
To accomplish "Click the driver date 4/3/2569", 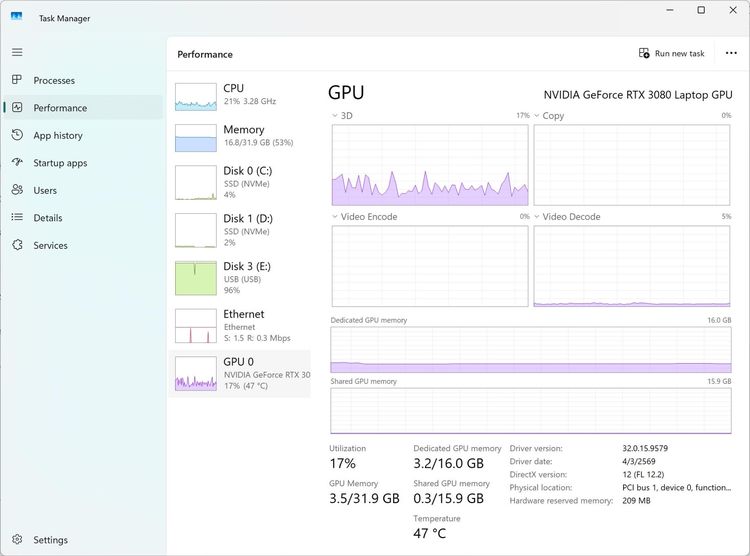I will click(639, 461).
